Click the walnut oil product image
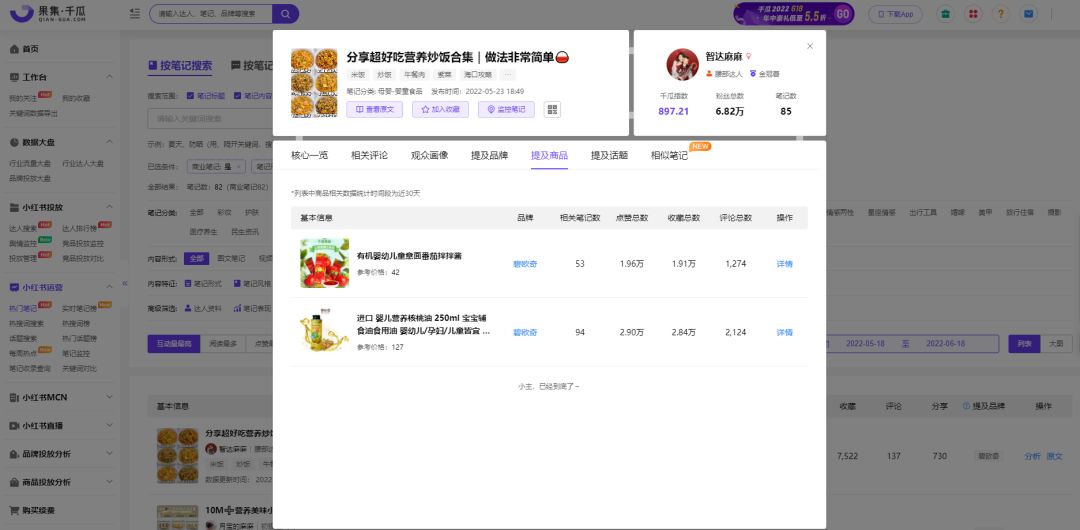This screenshot has width=1080, height=530. tap(324, 332)
